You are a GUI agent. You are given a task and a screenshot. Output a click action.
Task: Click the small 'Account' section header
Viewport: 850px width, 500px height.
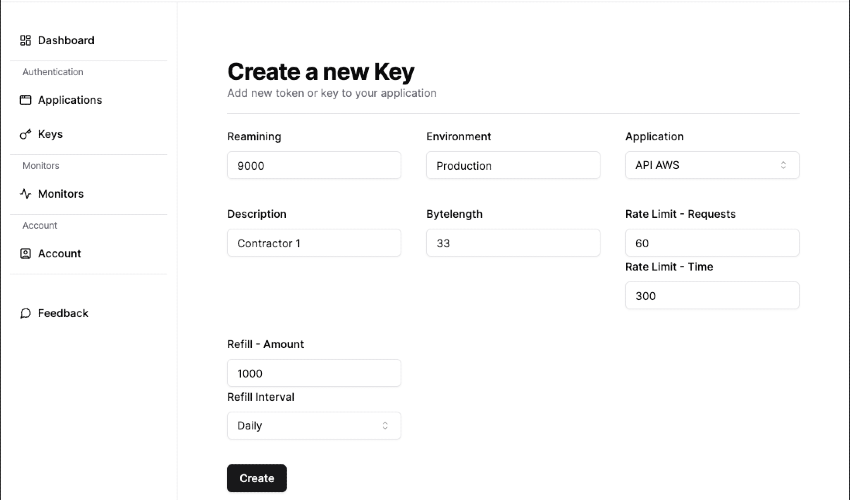(x=40, y=225)
